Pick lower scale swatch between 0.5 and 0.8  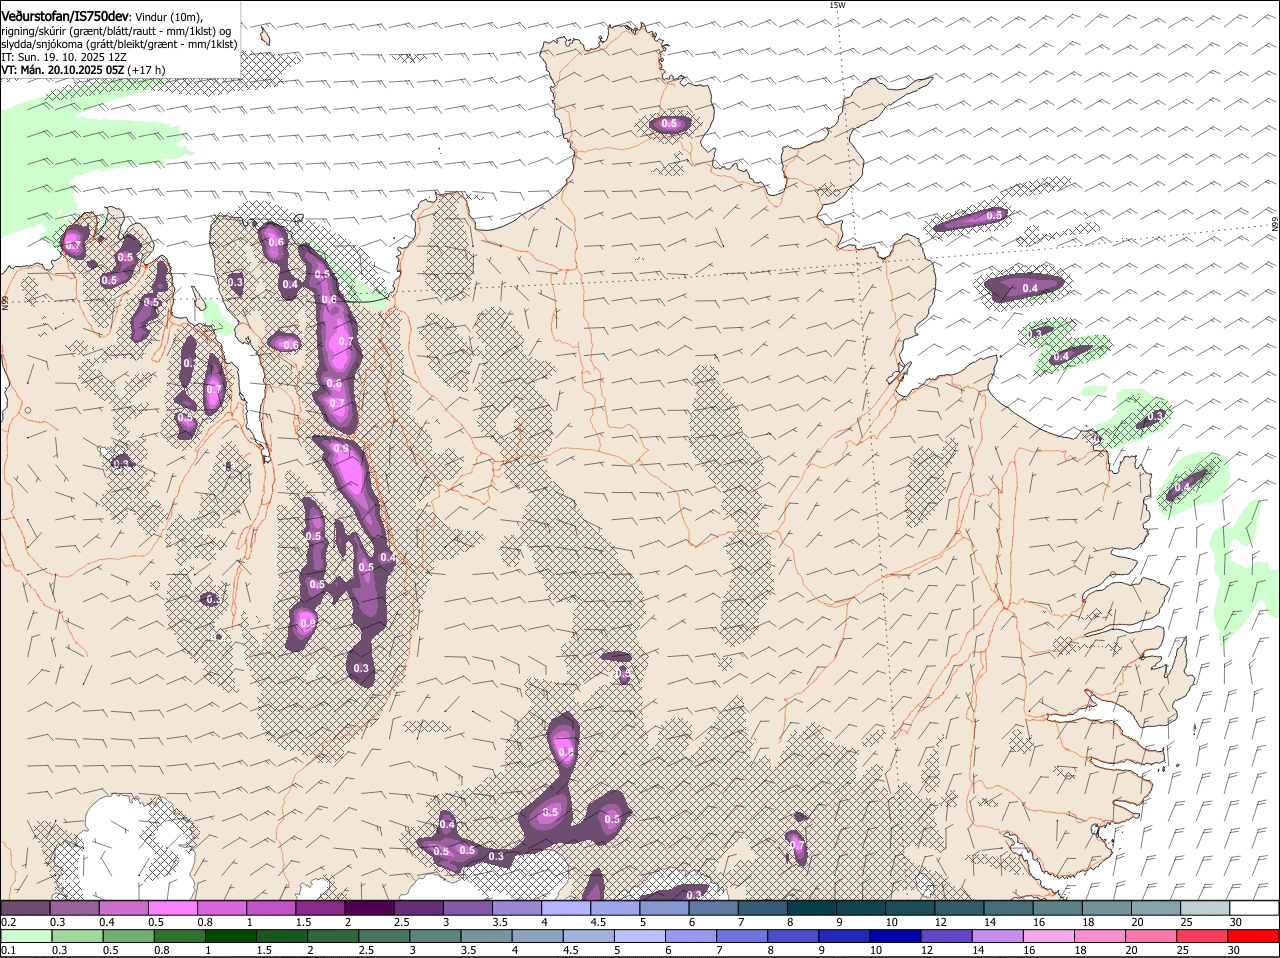click(x=129, y=936)
